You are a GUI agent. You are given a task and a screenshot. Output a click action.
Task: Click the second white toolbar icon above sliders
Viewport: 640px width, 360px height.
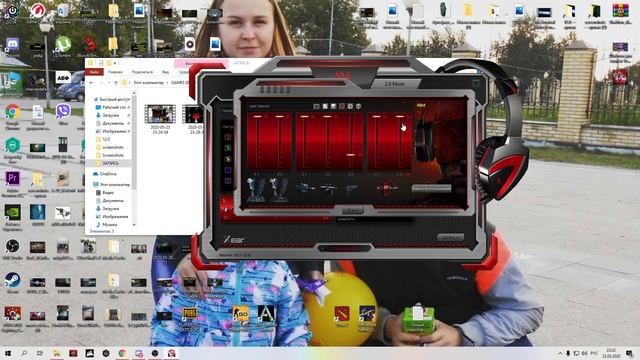[325, 106]
